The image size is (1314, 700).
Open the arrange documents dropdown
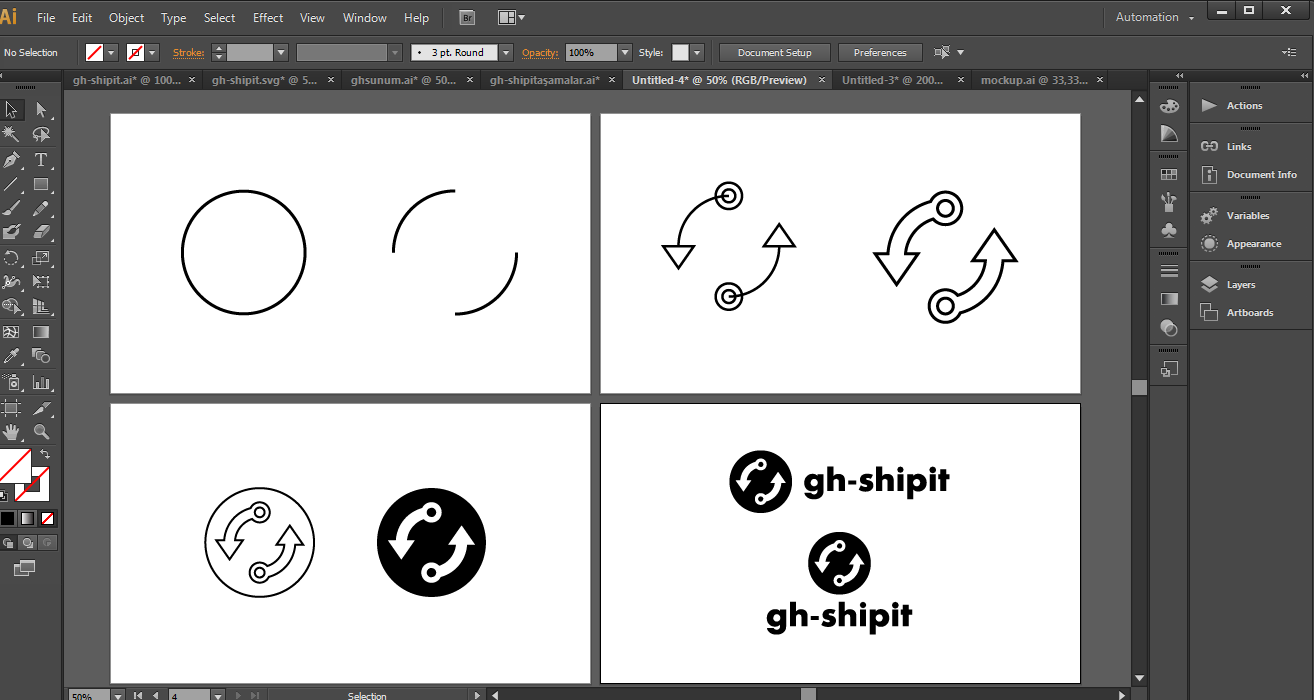pos(511,17)
